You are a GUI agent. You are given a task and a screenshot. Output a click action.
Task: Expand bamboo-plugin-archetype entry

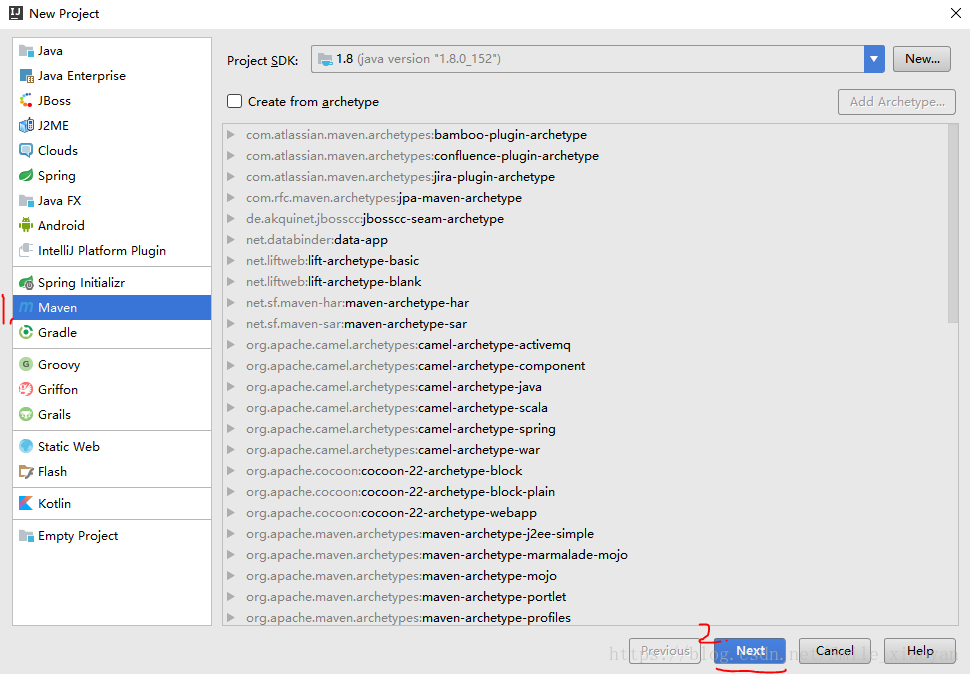231,134
